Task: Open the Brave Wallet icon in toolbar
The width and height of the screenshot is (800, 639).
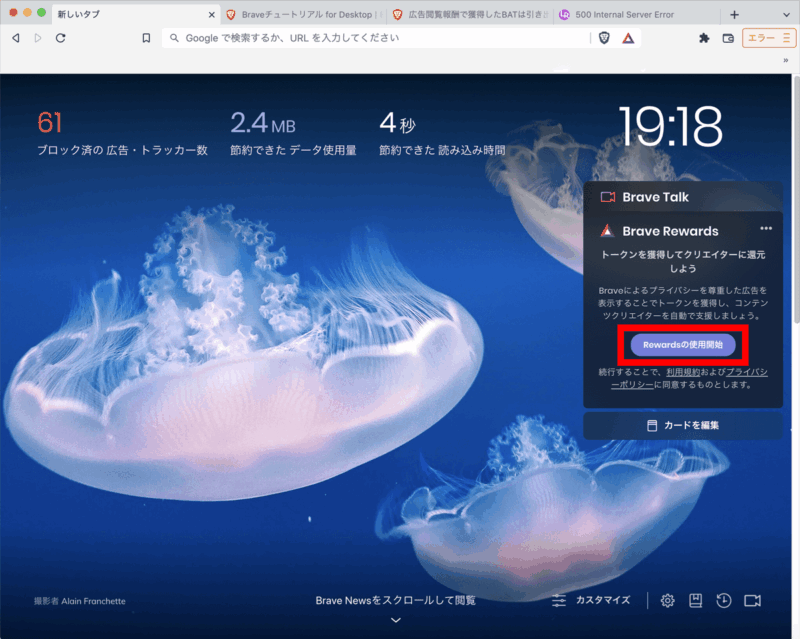Action: pos(727,38)
